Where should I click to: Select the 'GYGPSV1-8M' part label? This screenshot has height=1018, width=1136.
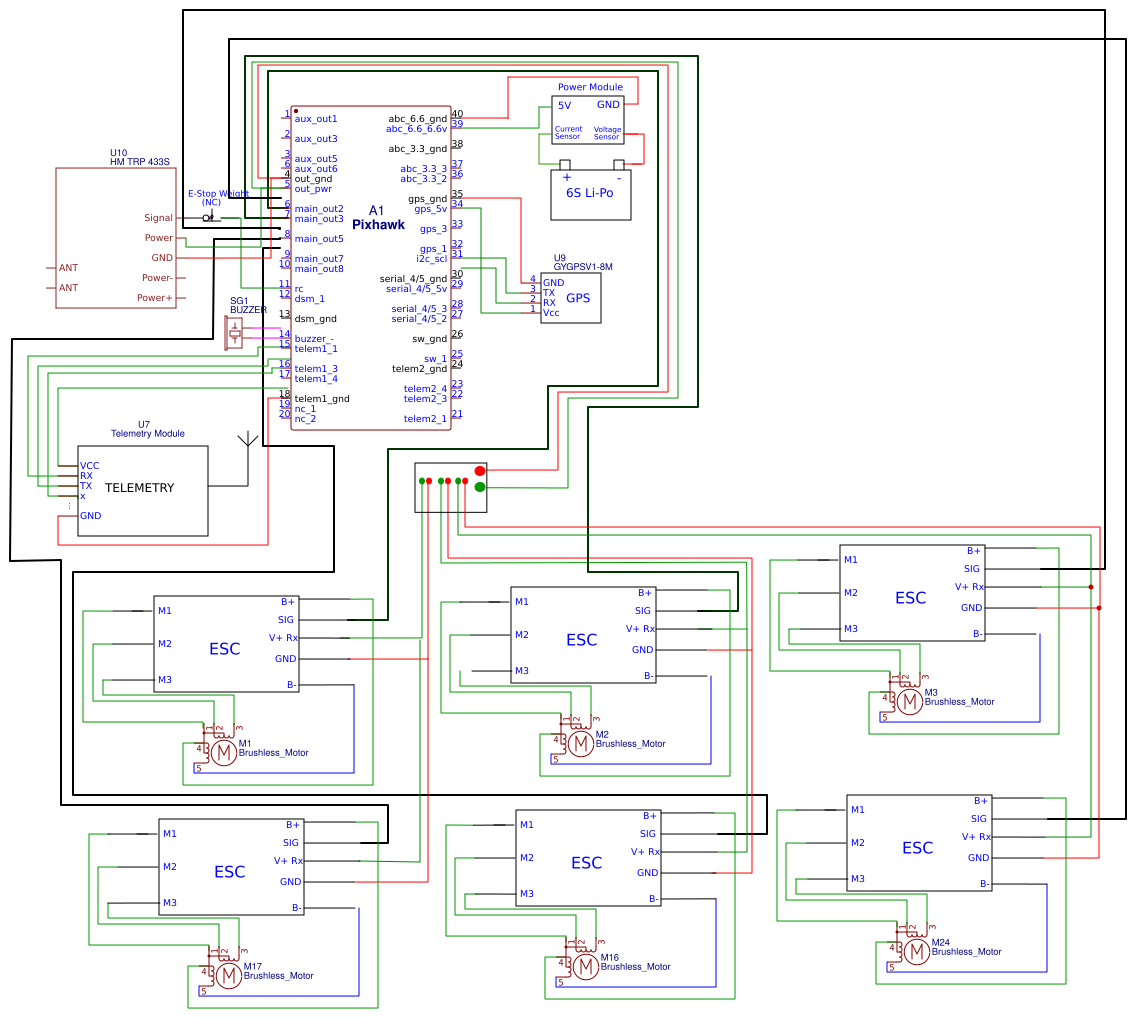pyautogui.click(x=583, y=267)
